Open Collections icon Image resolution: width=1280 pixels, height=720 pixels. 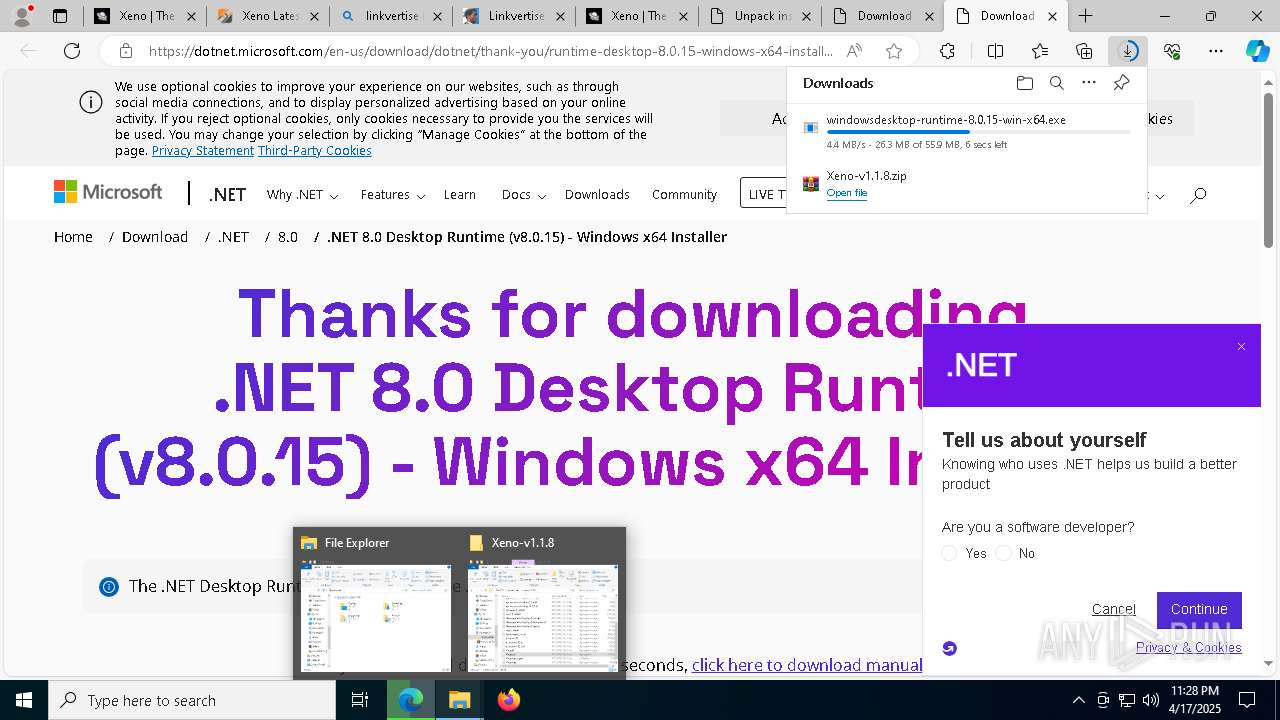click(x=1084, y=51)
